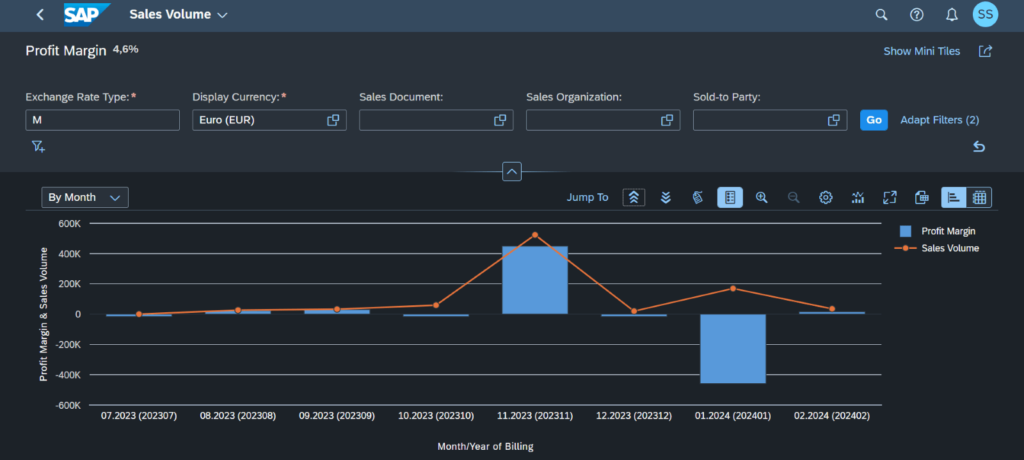The width and height of the screenshot is (1024, 460).
Task: Click the details tag icon
Action: [697, 197]
